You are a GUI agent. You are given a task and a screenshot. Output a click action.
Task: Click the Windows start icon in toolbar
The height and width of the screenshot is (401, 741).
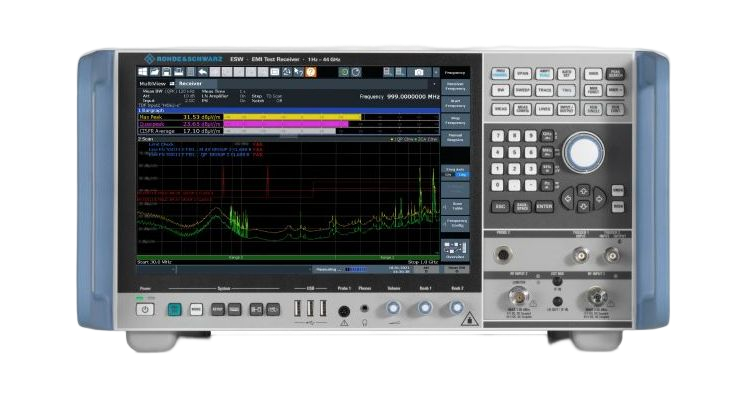(145, 72)
